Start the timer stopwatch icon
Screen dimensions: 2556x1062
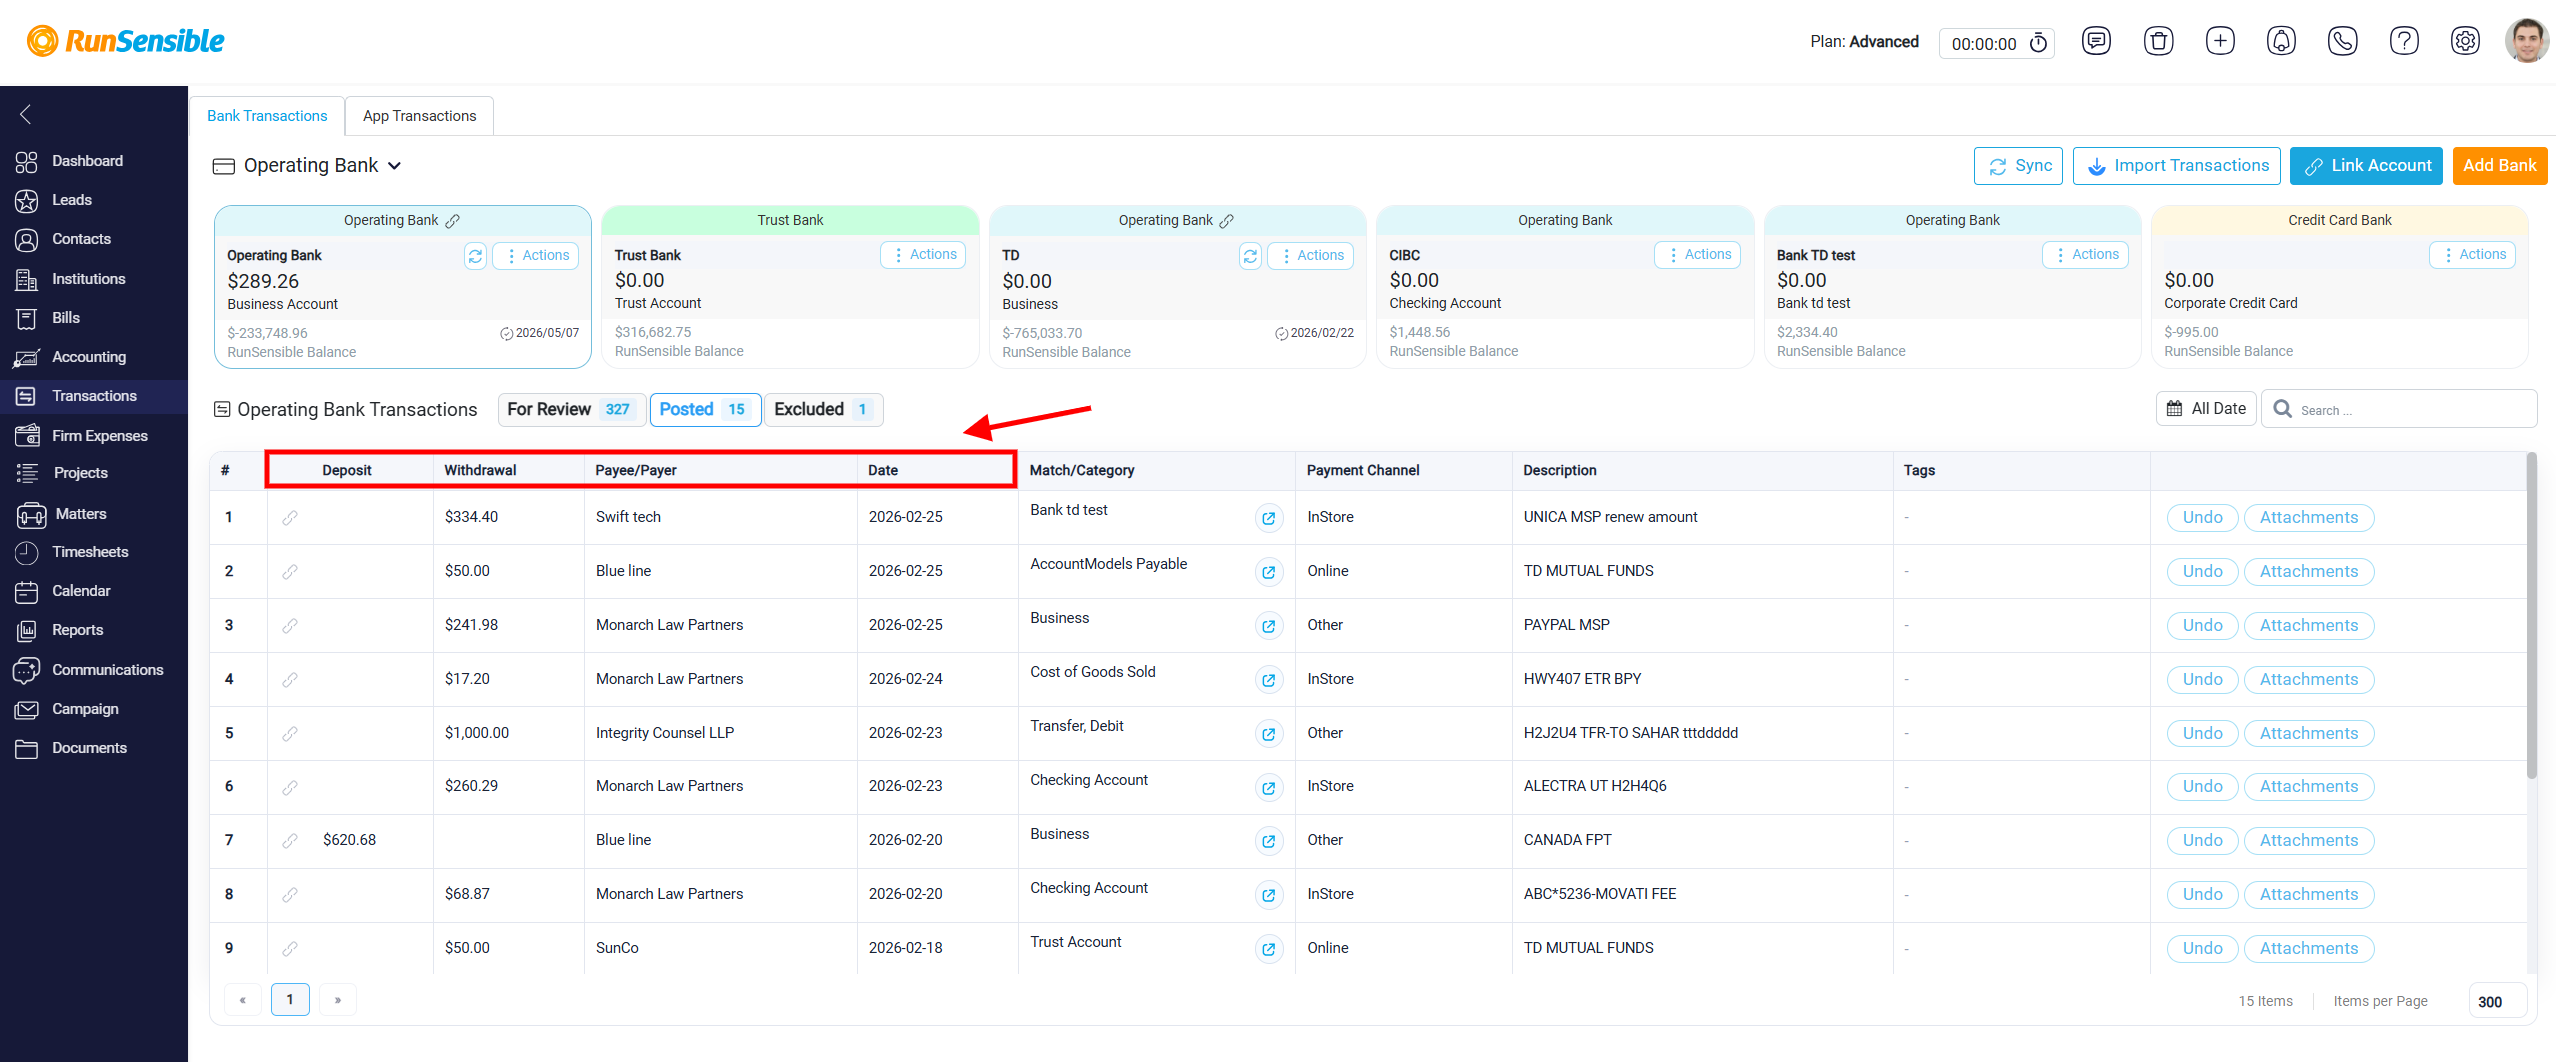[2038, 43]
